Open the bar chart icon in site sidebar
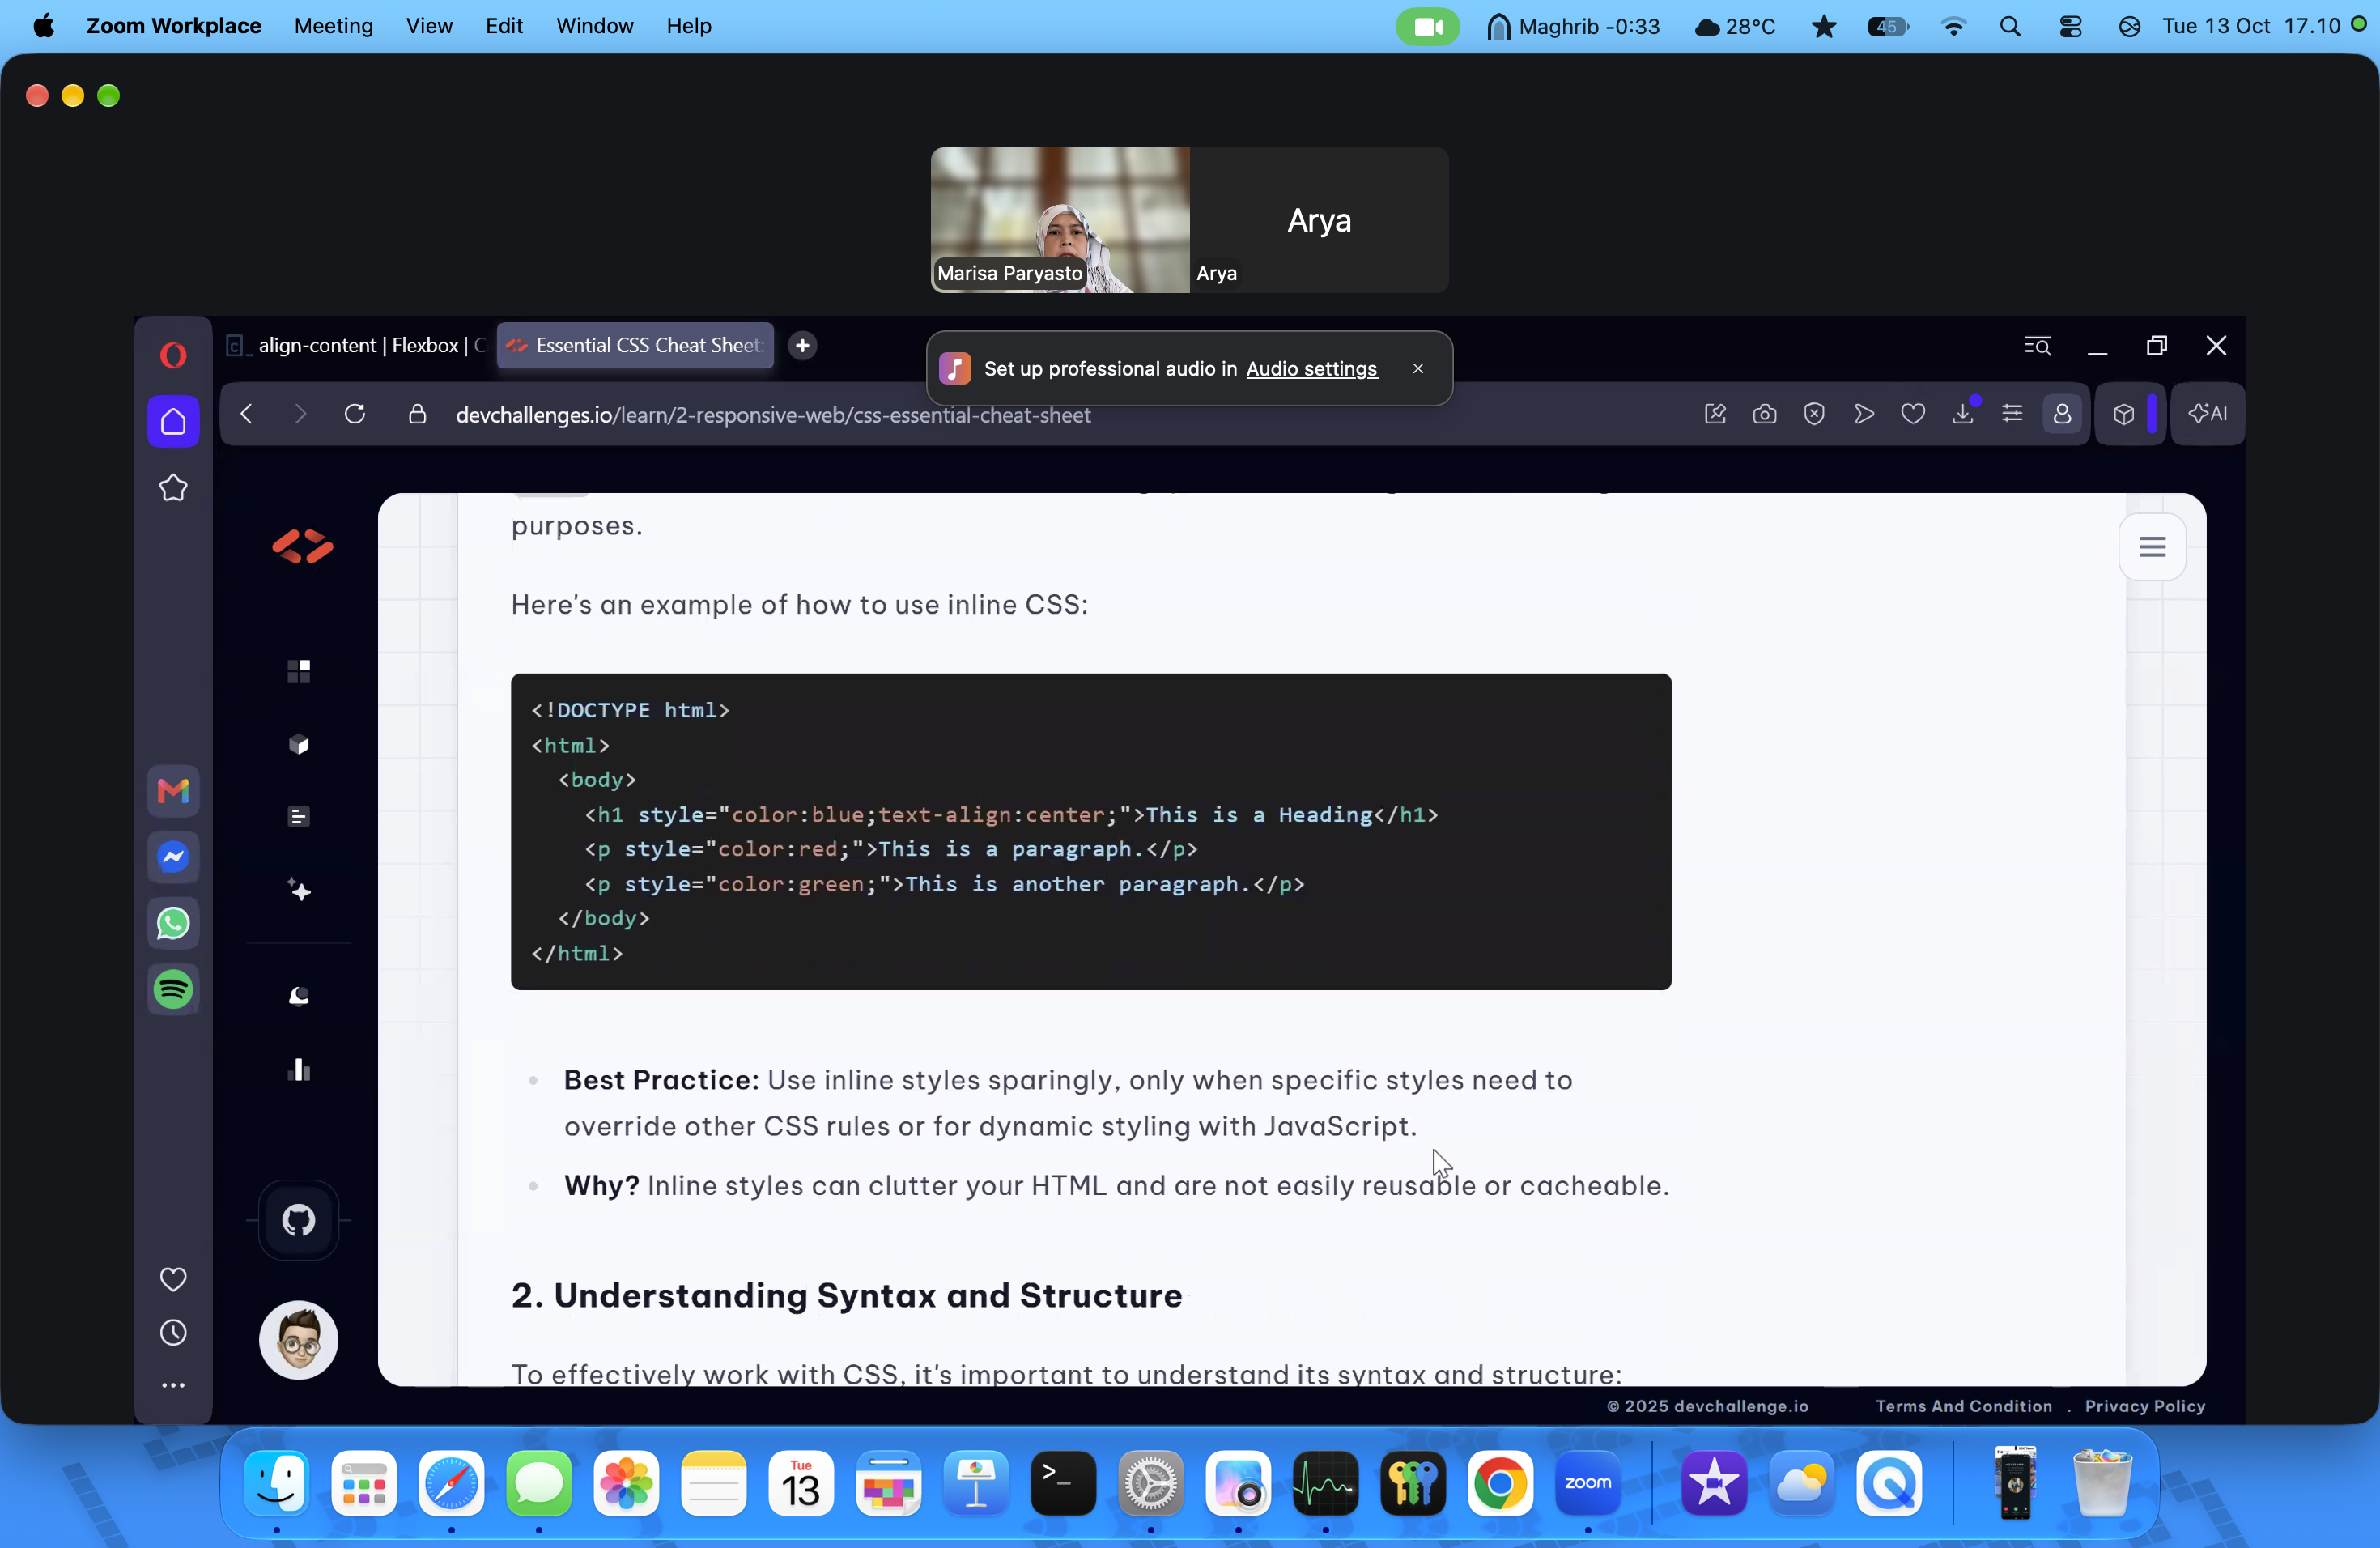 click(x=299, y=1070)
